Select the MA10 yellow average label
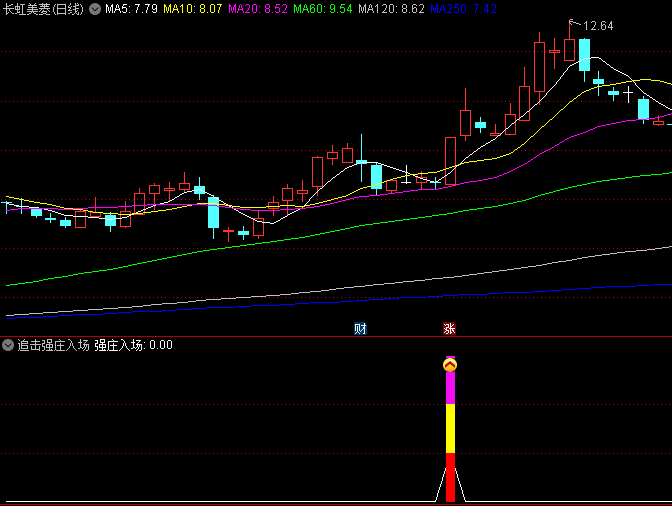Viewport: 672px width, 506px height. (193, 8)
